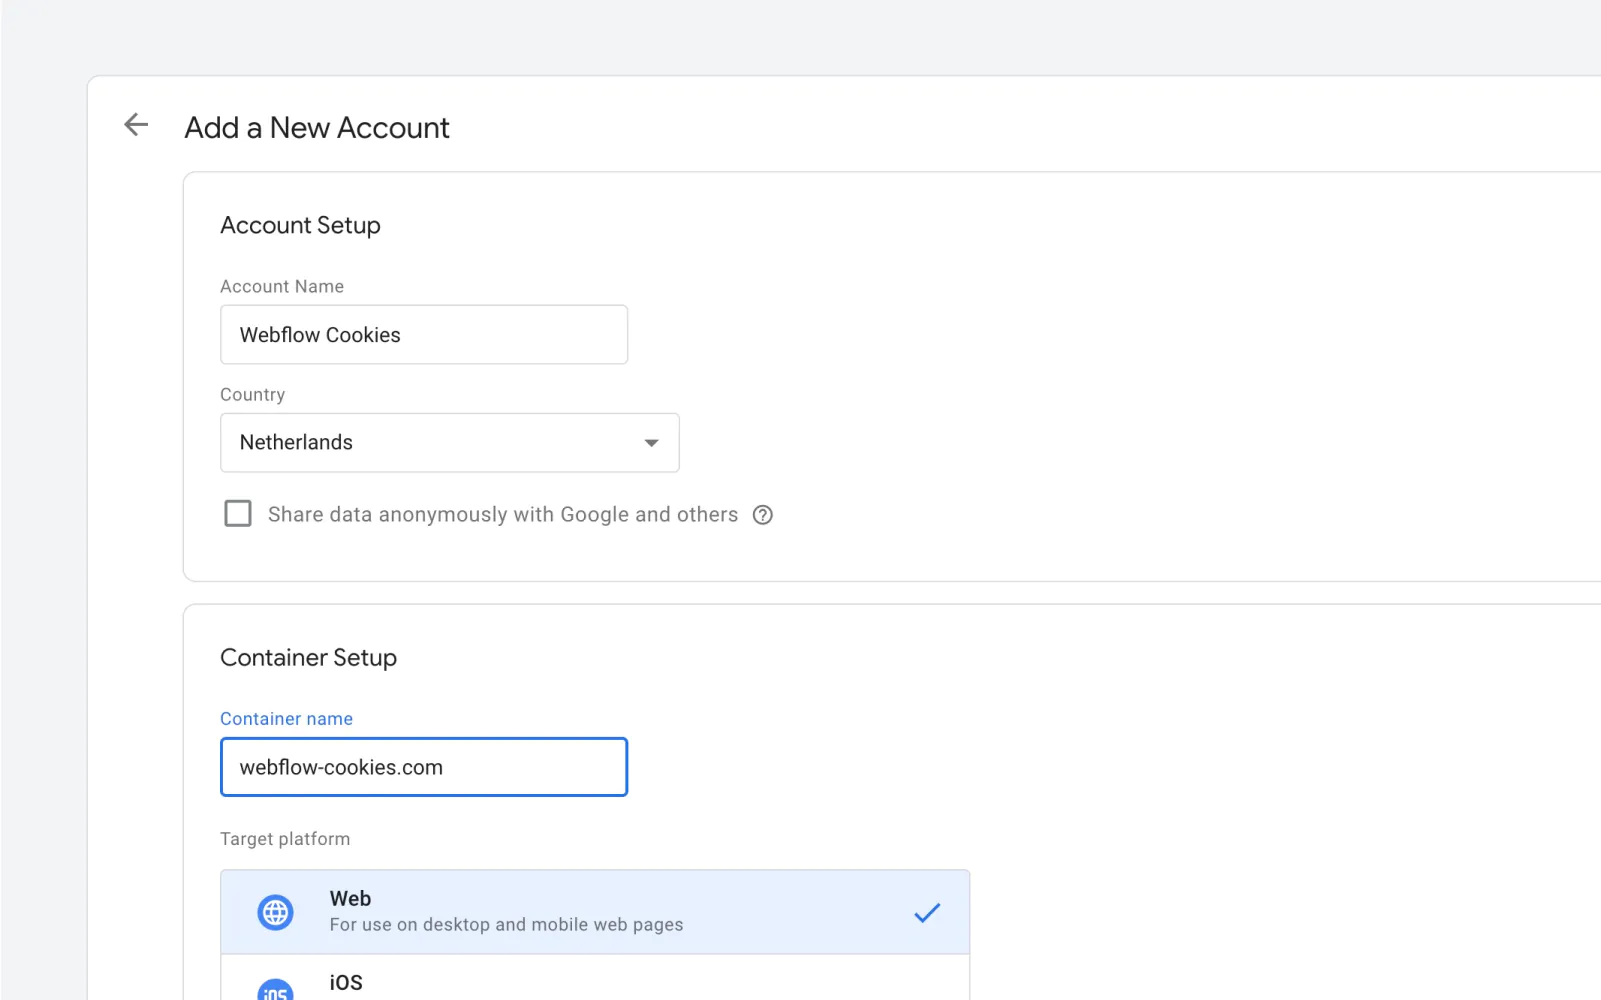The width and height of the screenshot is (1601, 1000).
Task: Click the Account Name label
Action: (282, 287)
